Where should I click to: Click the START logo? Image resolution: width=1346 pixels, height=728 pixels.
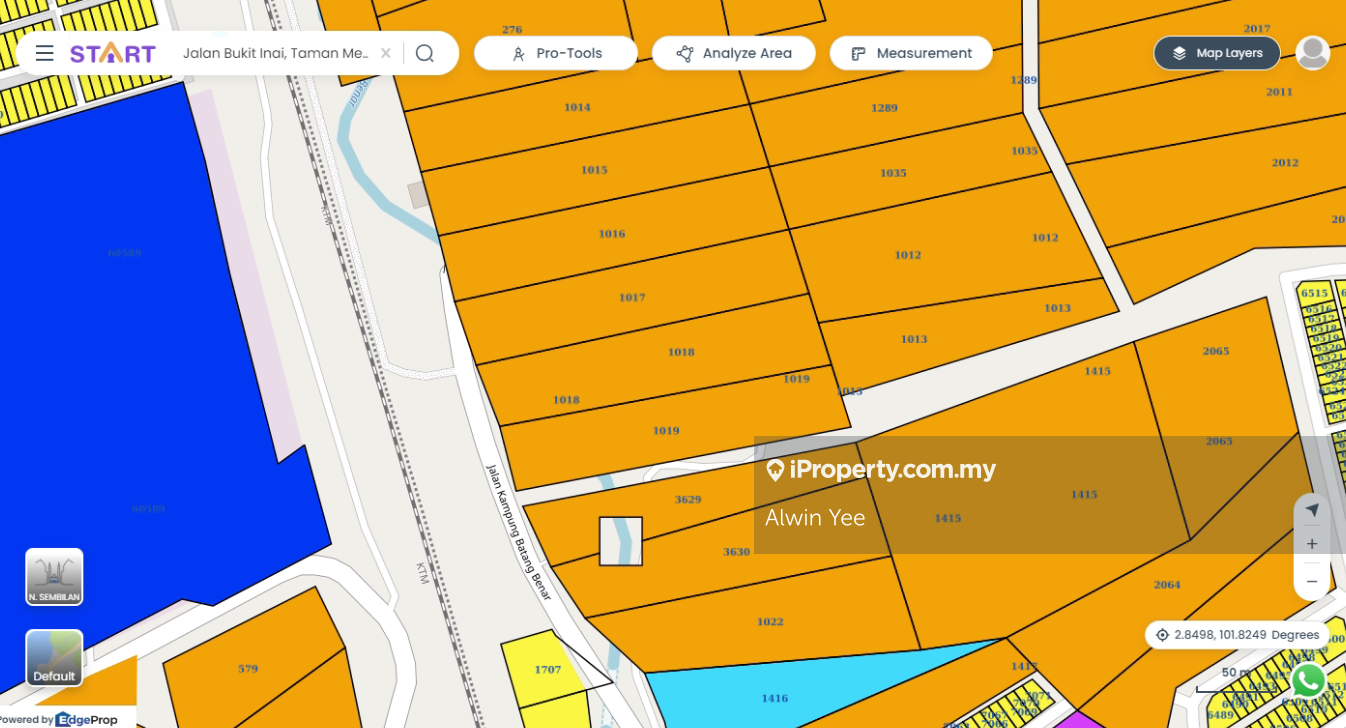[x=112, y=53]
